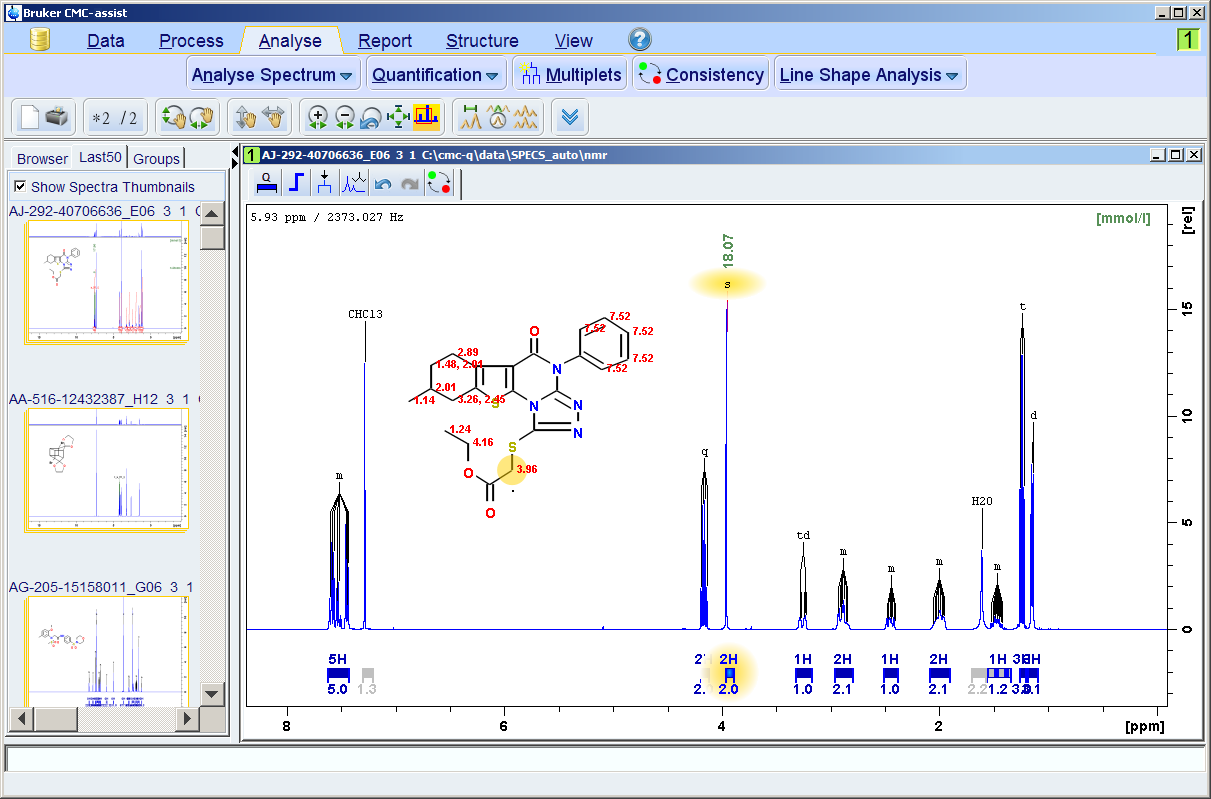Select the Peak Picking icon
The width and height of the screenshot is (1211, 799).
(323, 182)
